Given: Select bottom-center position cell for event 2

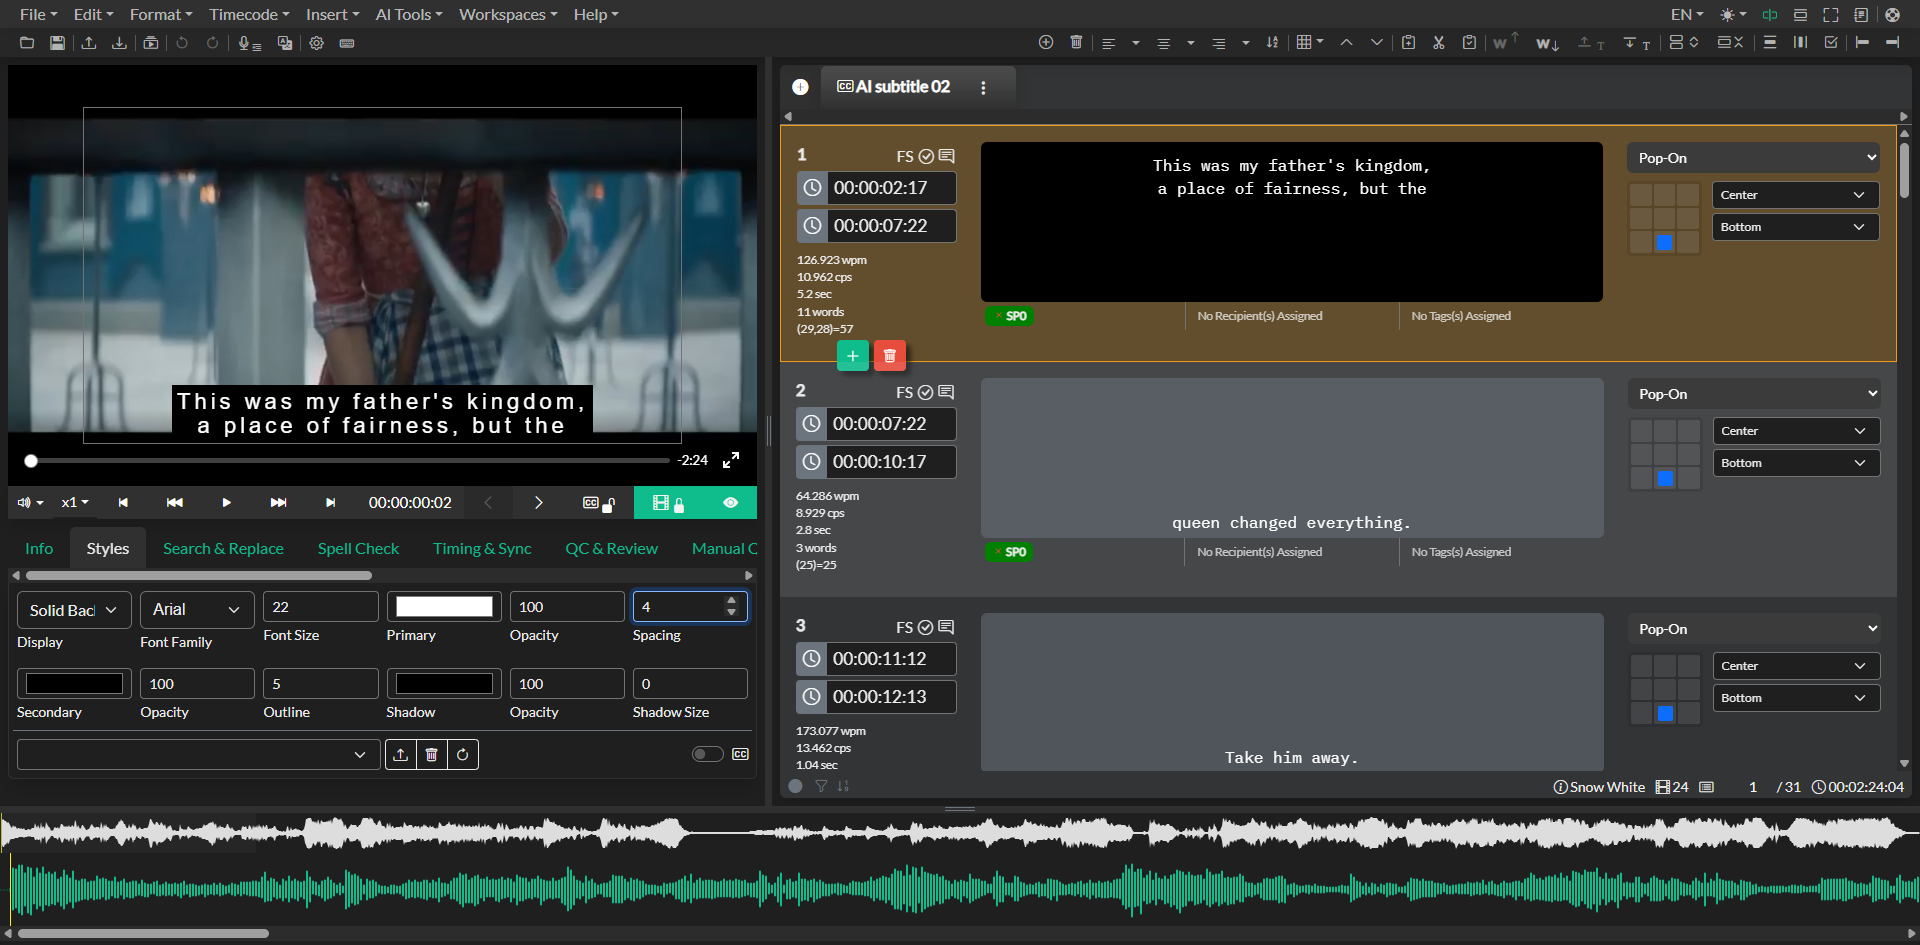Looking at the screenshot, I should tap(1665, 479).
